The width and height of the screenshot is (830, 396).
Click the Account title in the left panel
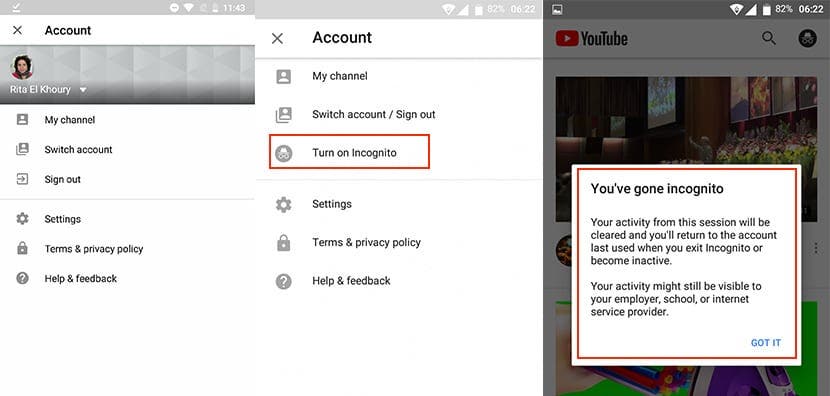pos(68,30)
